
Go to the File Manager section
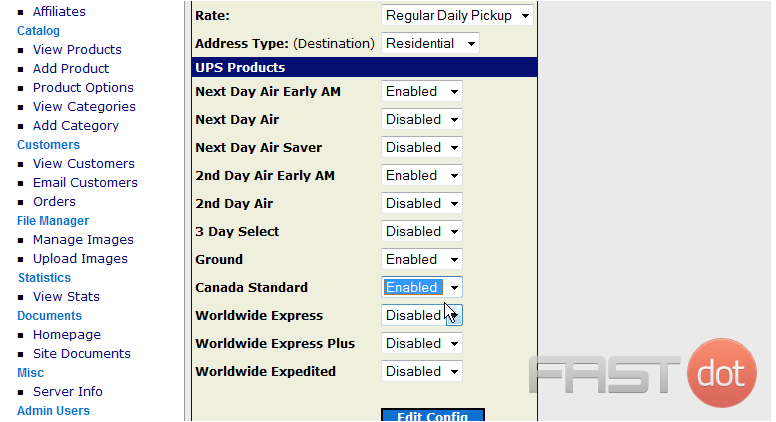pyautogui.click(x=53, y=221)
